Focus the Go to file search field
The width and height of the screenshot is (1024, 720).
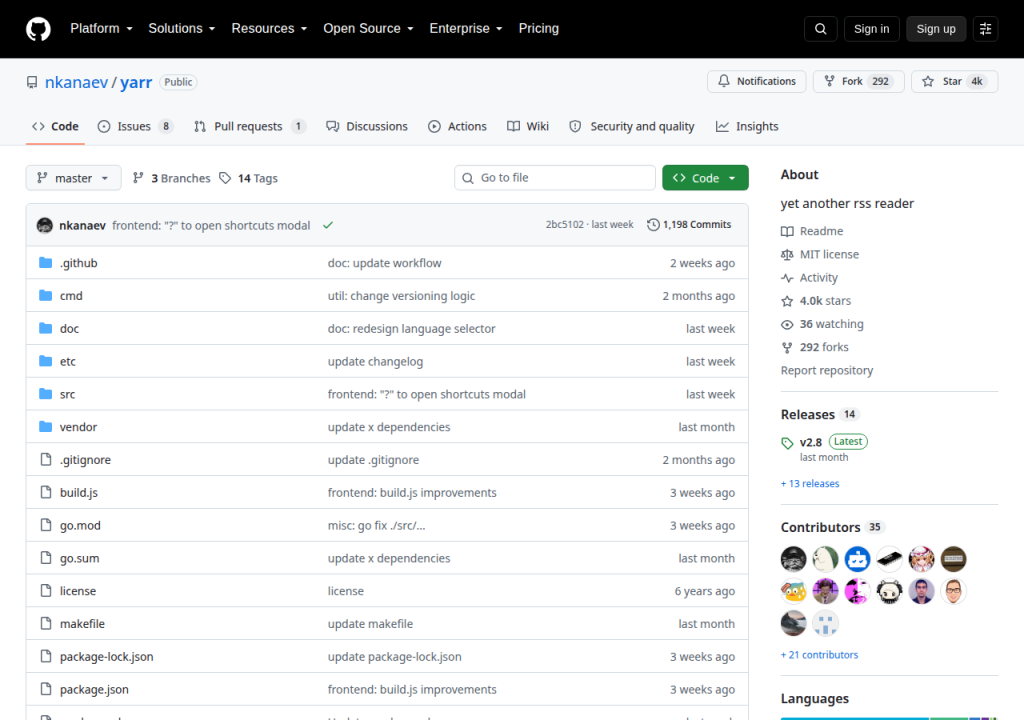[555, 178]
